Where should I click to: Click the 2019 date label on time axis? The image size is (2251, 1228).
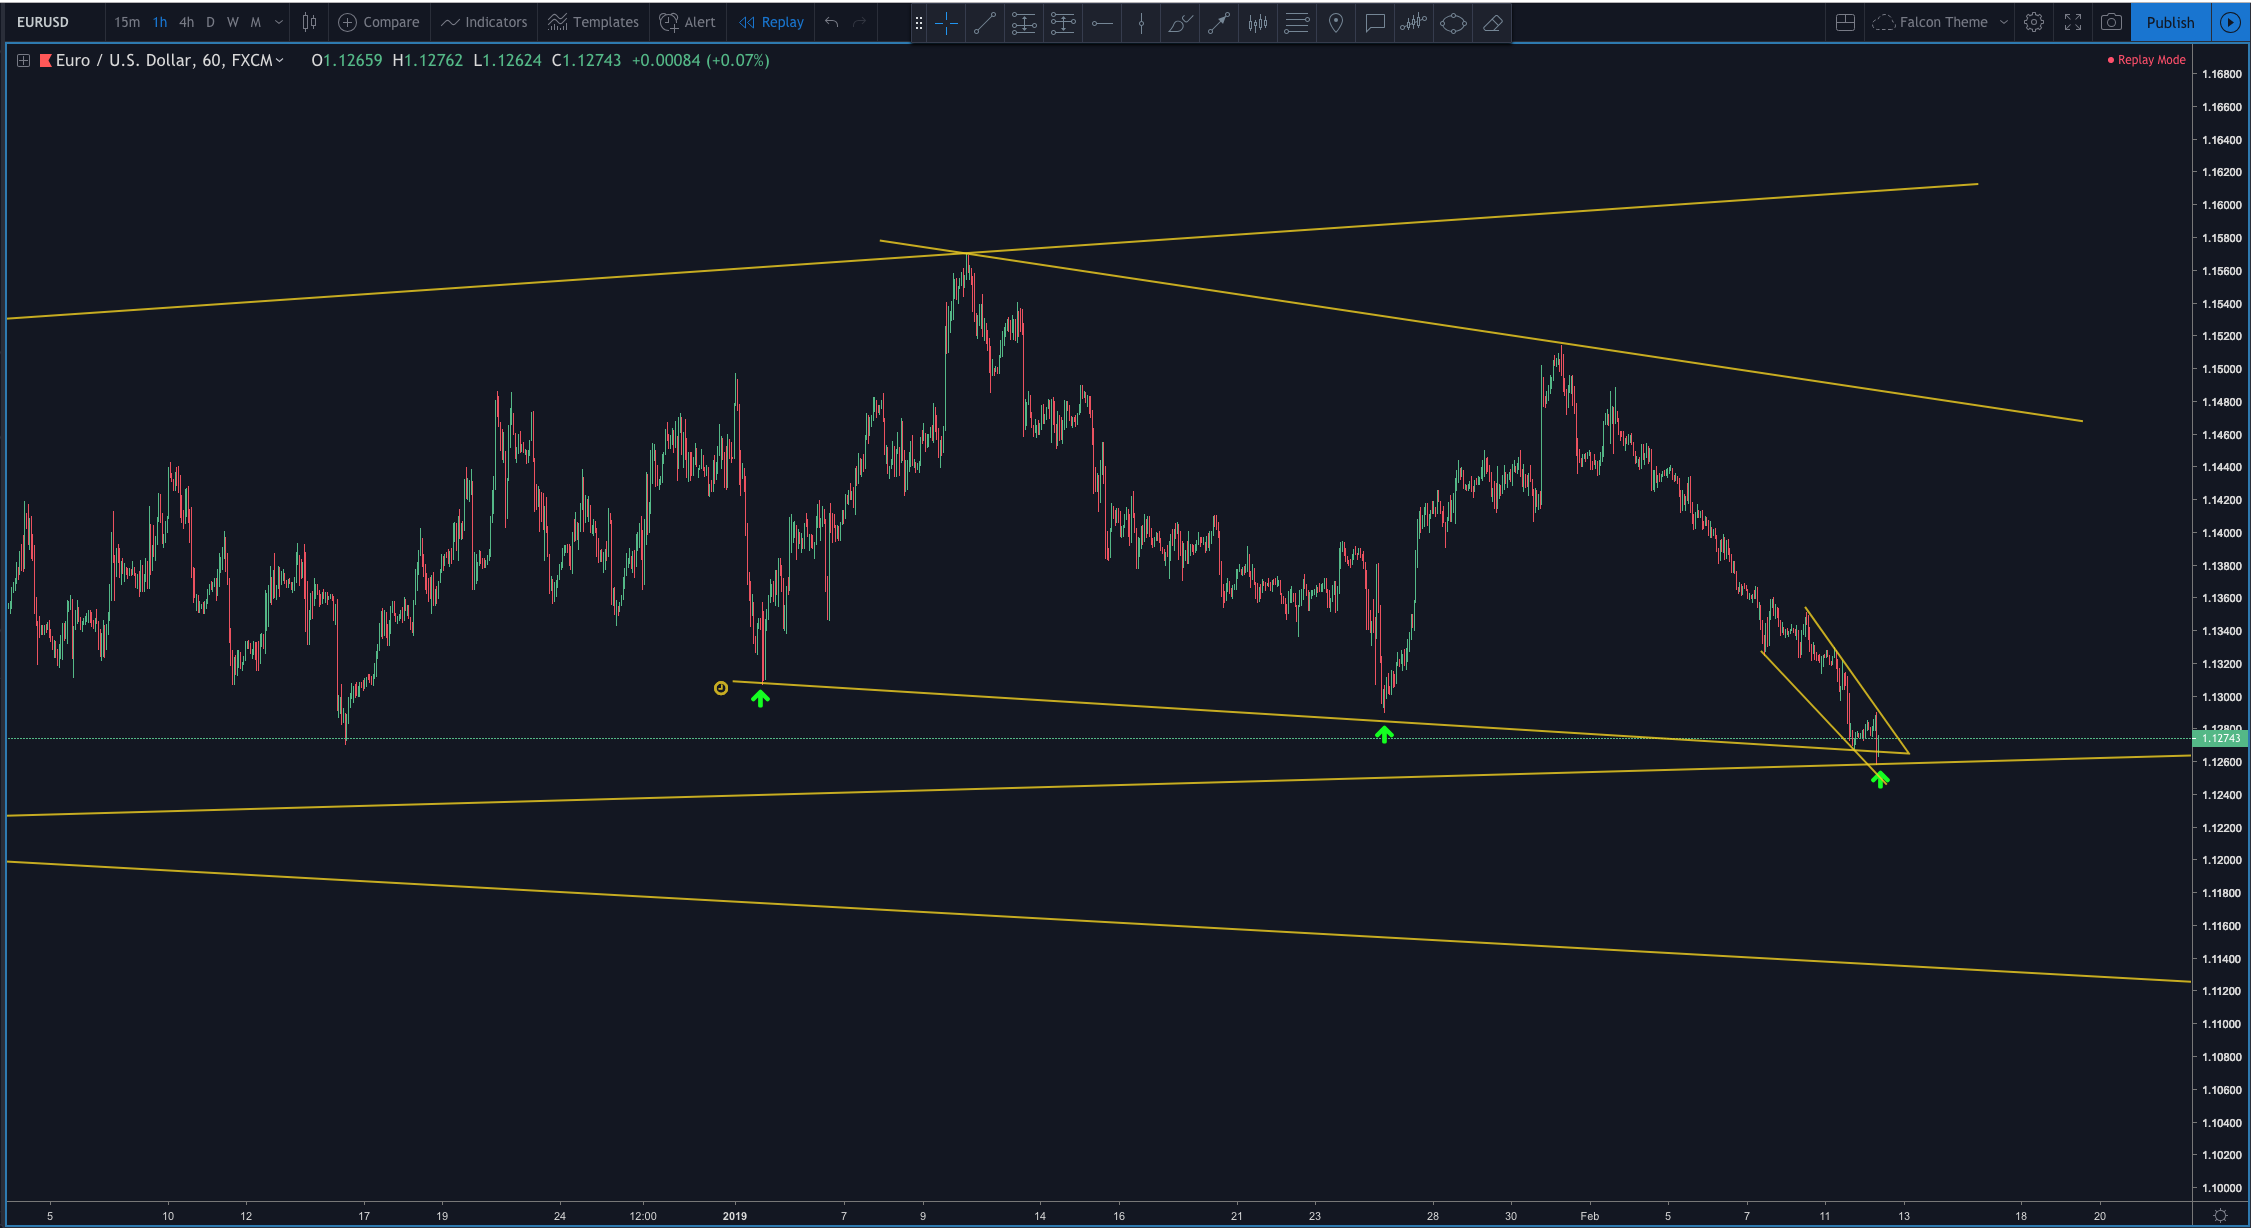tap(735, 1216)
